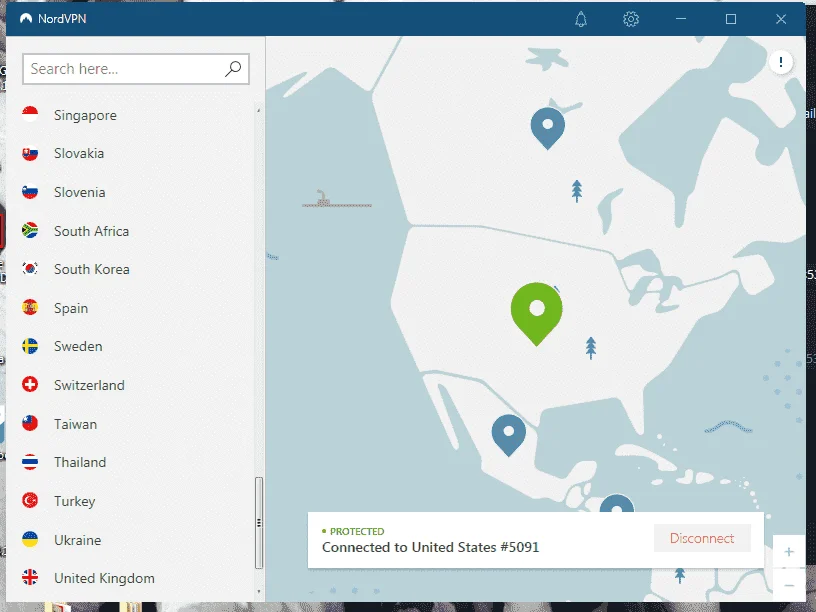Zoom out on the map
Viewport: 816px width, 612px height.
(x=789, y=585)
